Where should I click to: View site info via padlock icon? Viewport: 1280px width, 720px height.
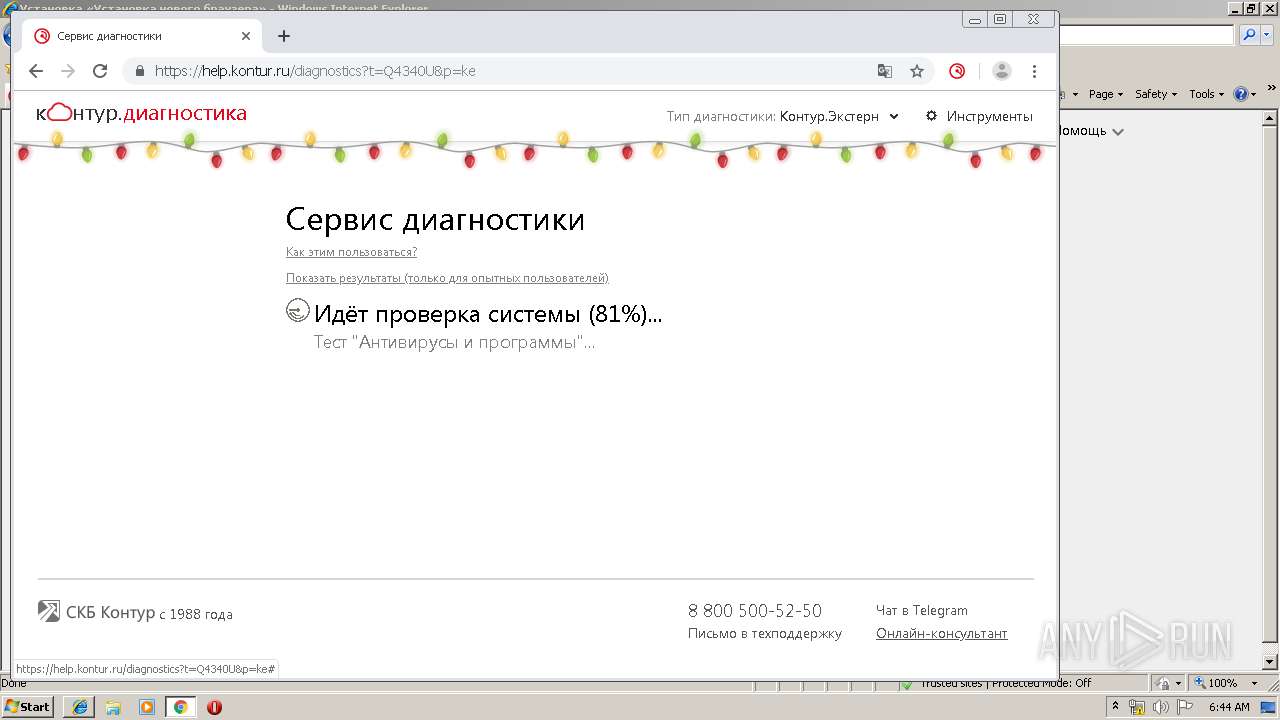tap(140, 71)
